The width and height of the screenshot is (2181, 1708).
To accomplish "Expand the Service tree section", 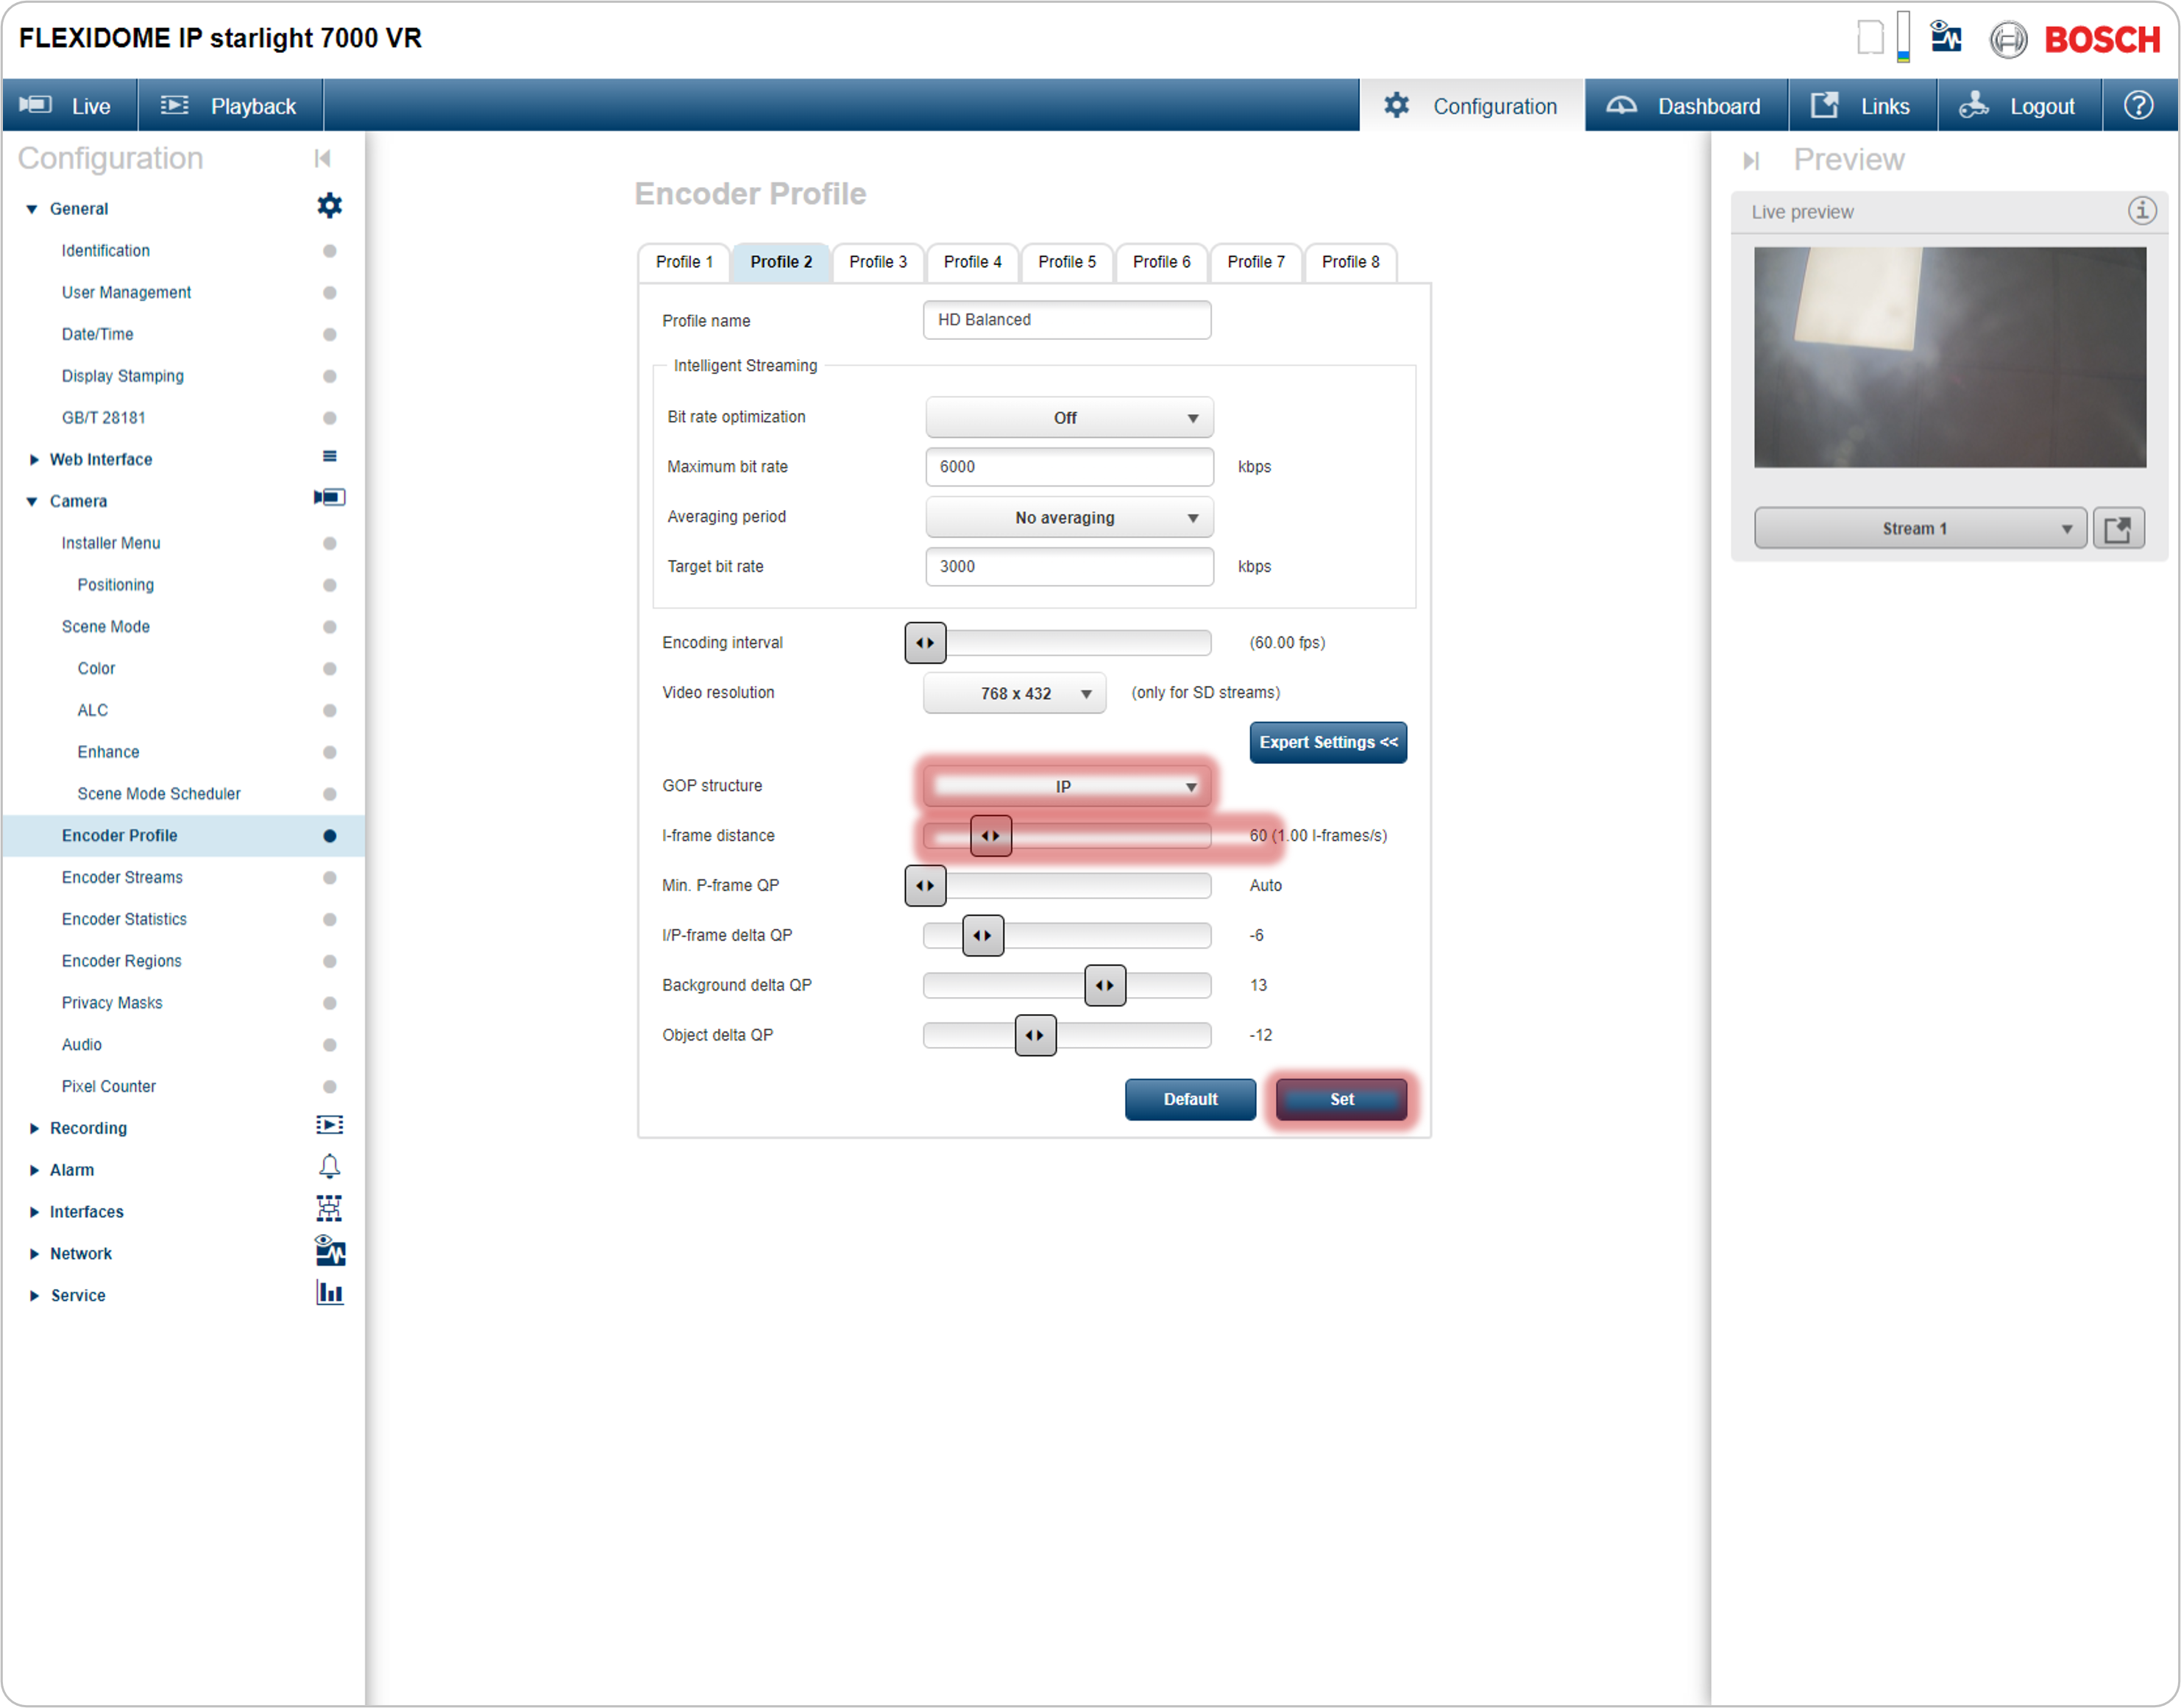I will point(34,1296).
